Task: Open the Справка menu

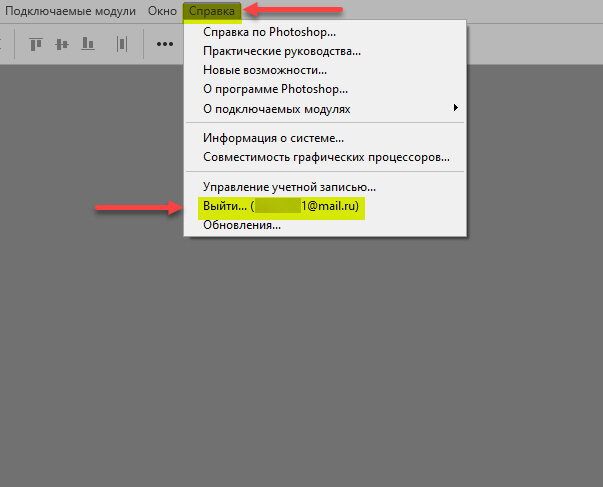Action: 212,11
